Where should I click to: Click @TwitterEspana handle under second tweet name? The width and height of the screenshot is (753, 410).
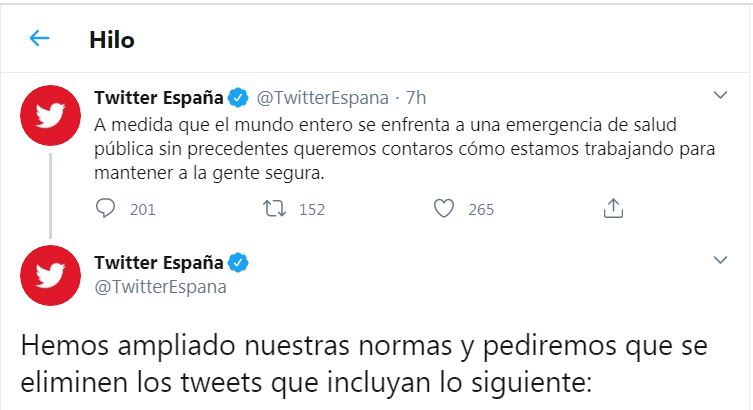click(x=160, y=287)
